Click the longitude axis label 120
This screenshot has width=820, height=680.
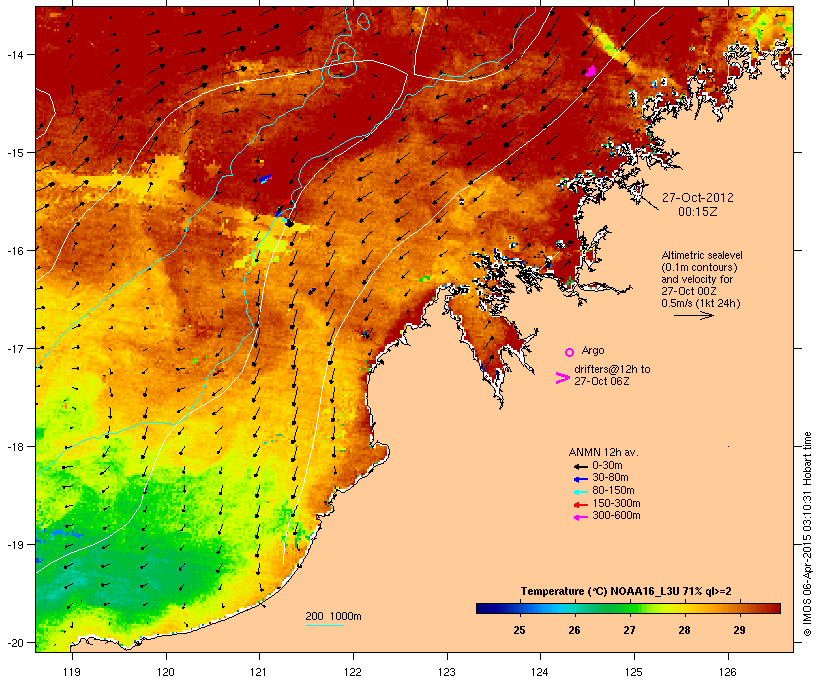166,672
